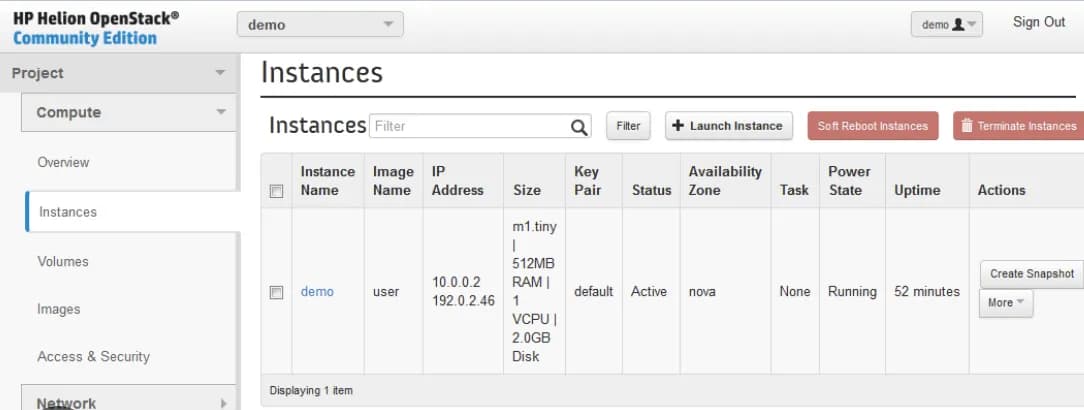Click into the Filter text field

tap(470, 127)
